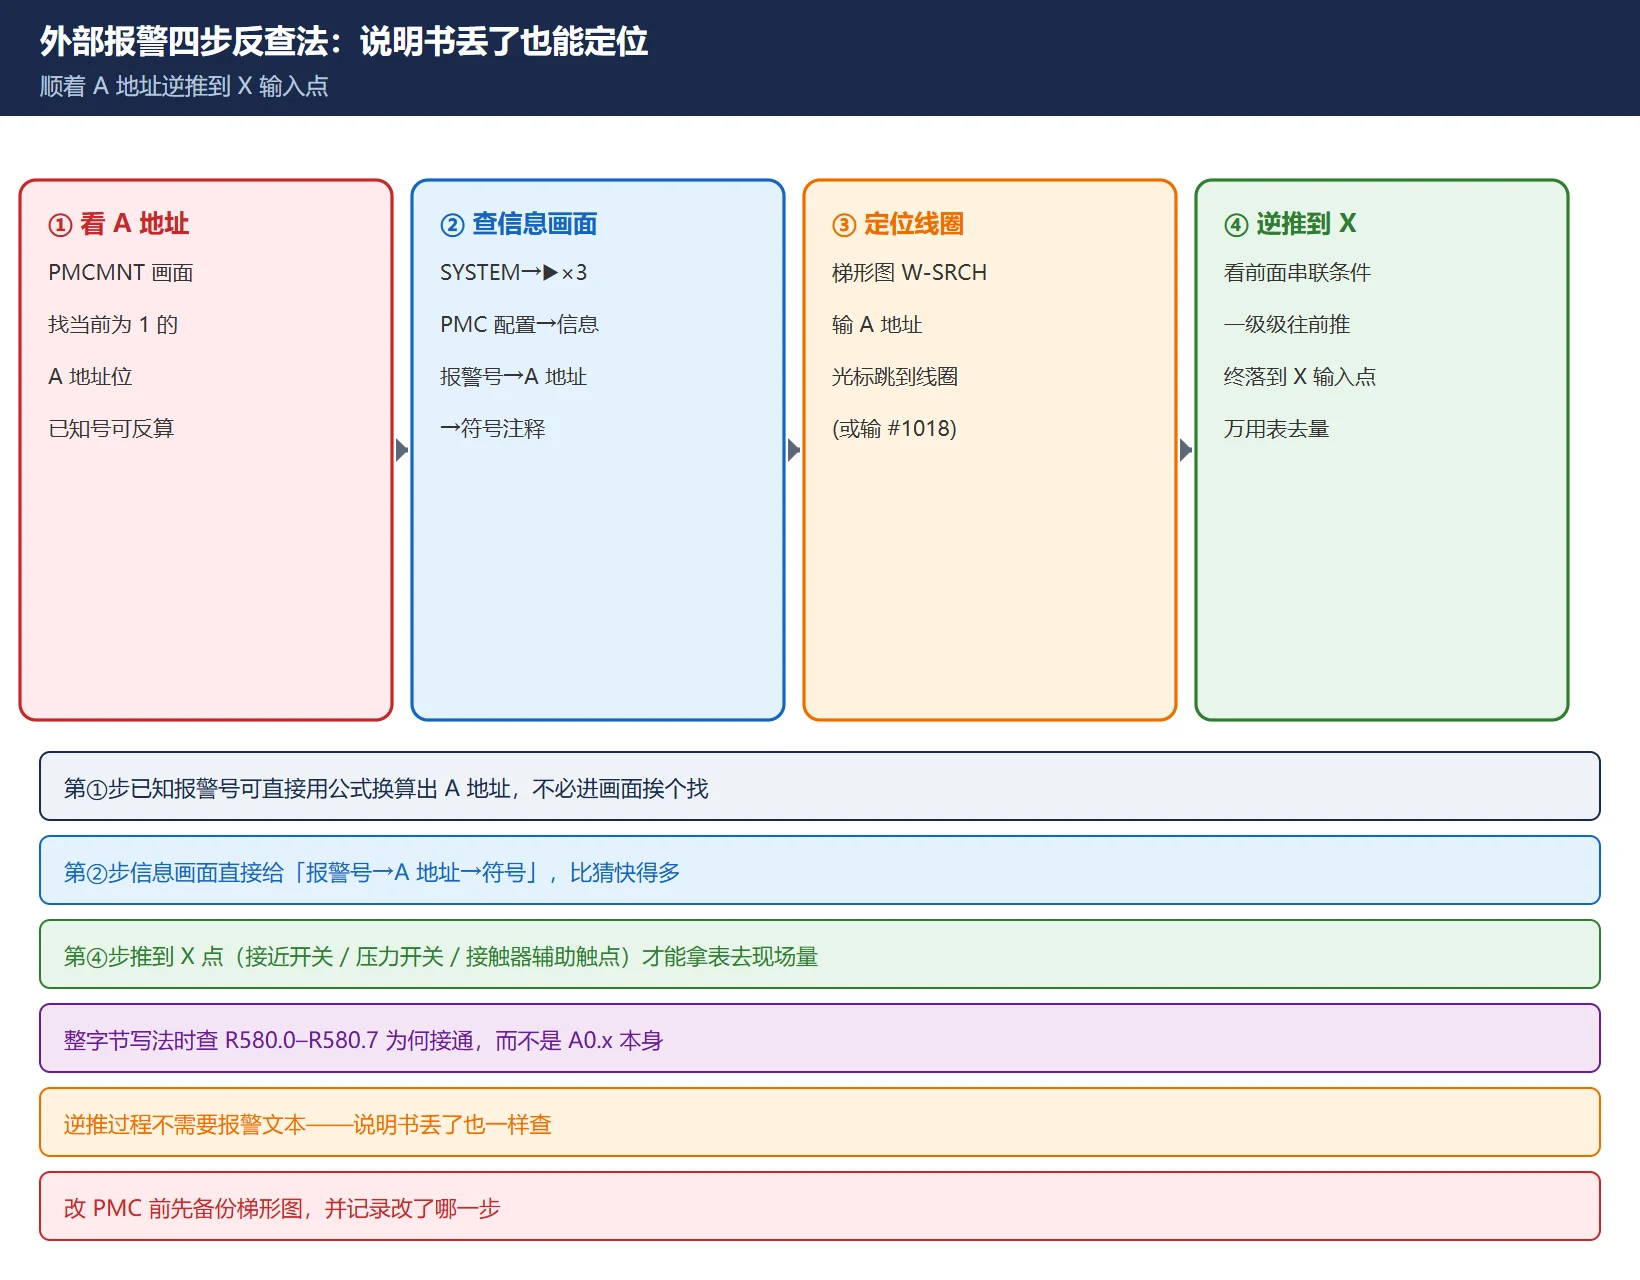Select step heading ① 看 A 地址
The height and width of the screenshot is (1280, 1640).
[119, 223]
